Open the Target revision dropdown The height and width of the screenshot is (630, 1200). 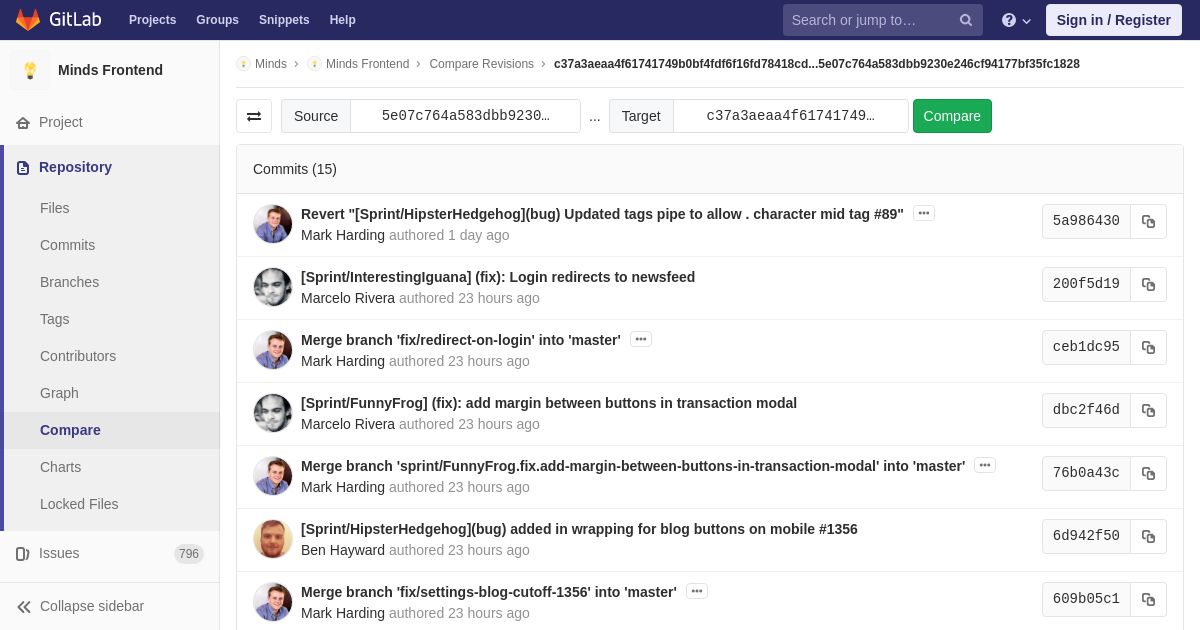(x=790, y=116)
